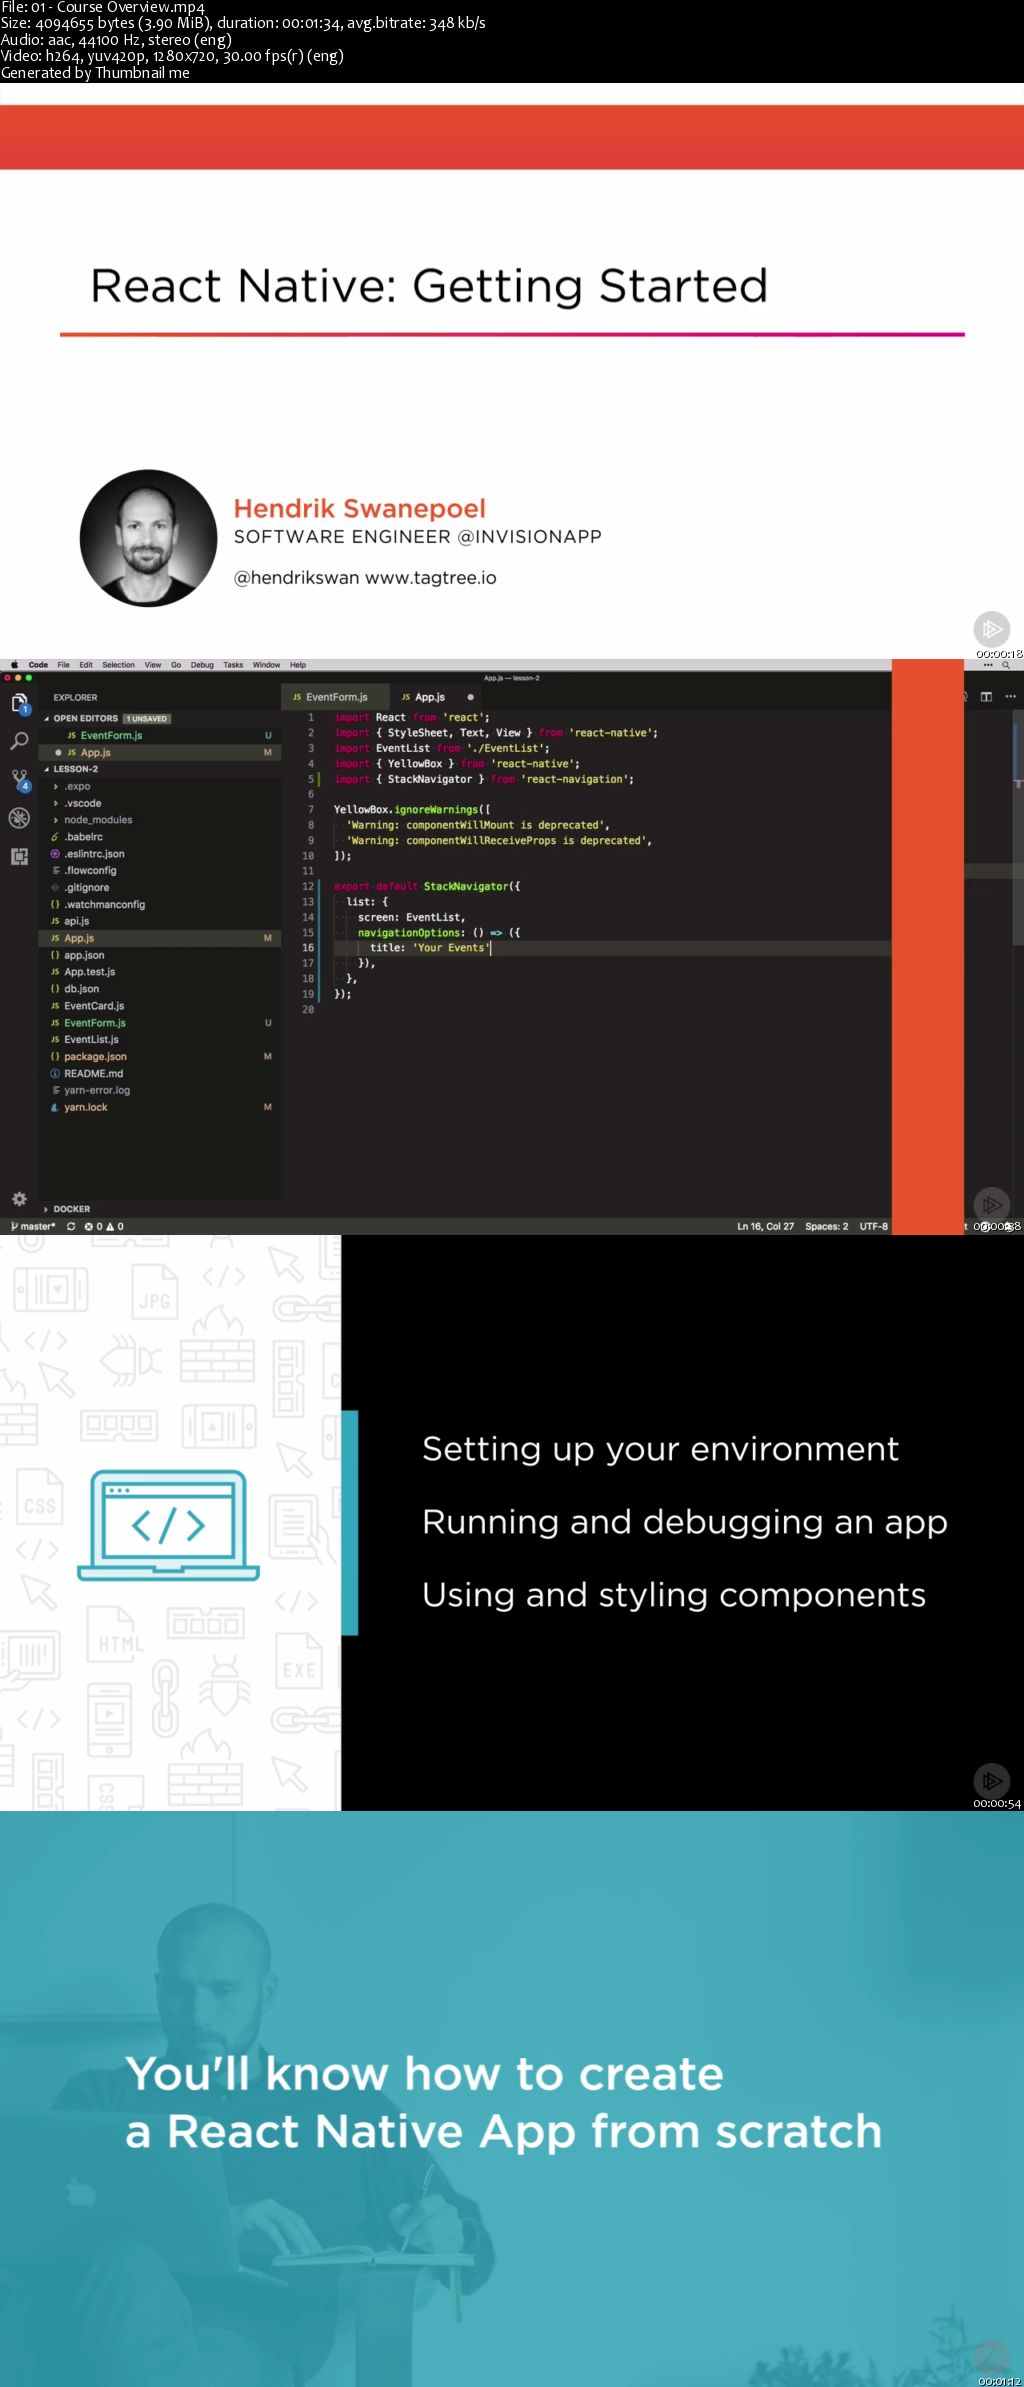Image resolution: width=1024 pixels, height=2387 pixels.
Task: Open the Help menu
Action: [x=298, y=664]
